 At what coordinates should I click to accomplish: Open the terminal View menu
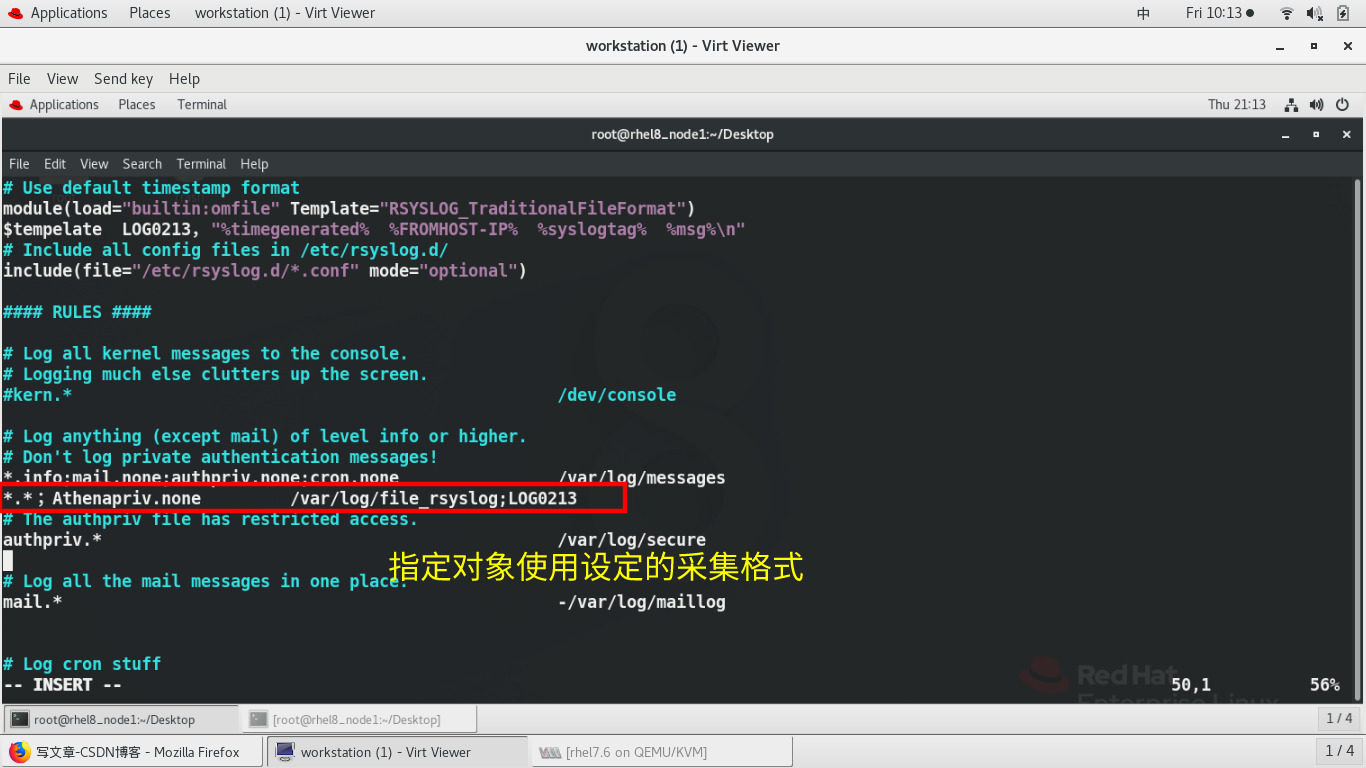[x=94, y=164]
